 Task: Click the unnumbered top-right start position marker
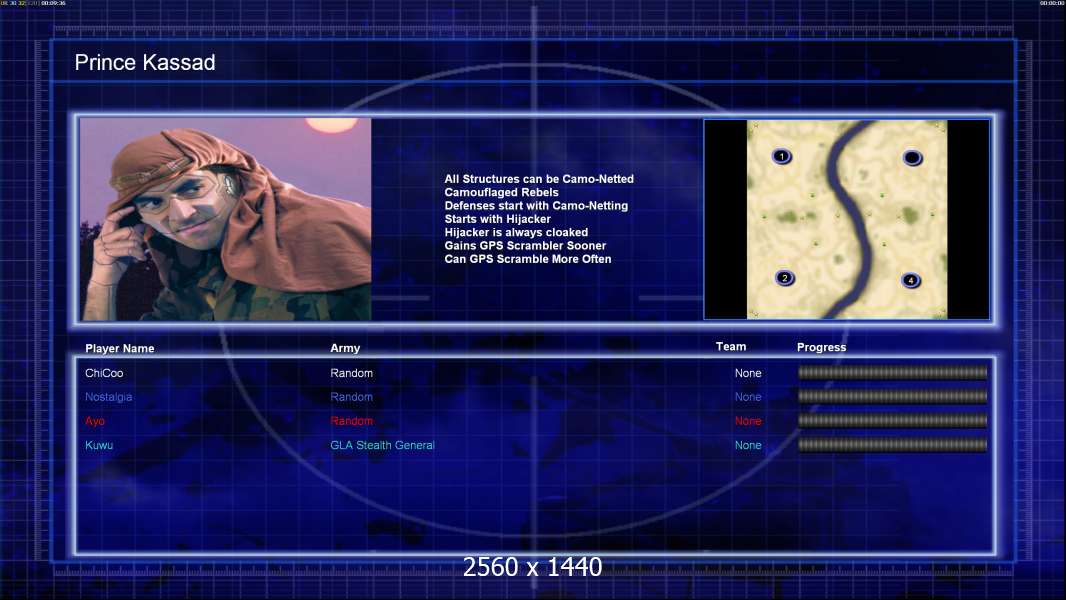point(912,158)
